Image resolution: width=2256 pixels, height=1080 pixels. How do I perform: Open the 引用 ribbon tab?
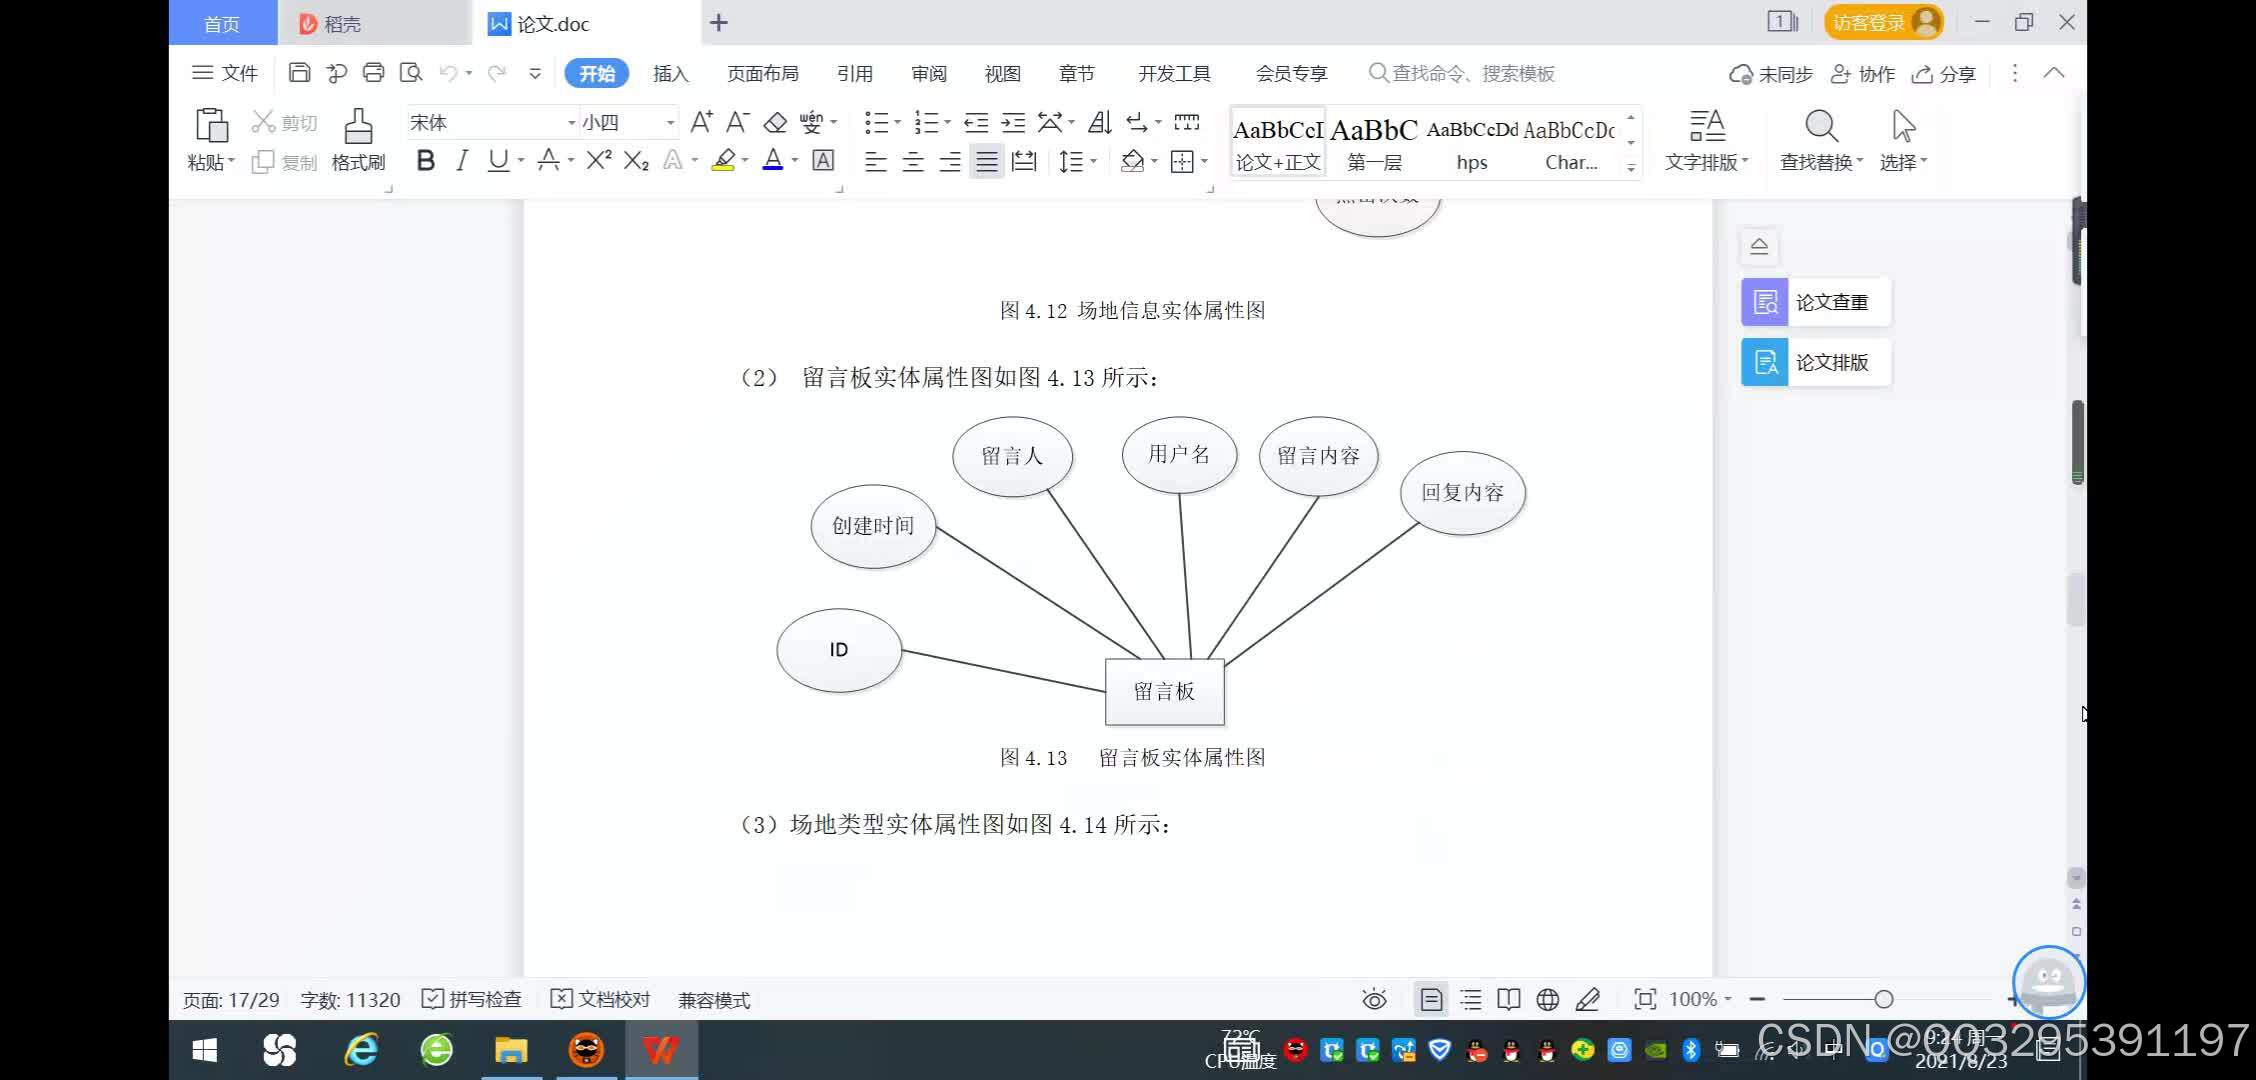(855, 73)
